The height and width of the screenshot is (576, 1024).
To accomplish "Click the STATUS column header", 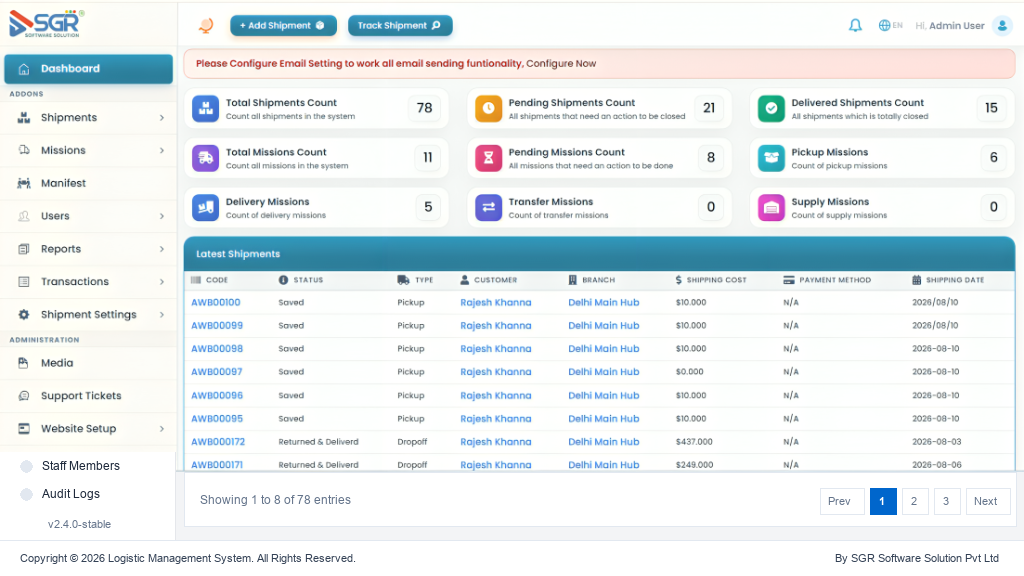I will (301, 280).
